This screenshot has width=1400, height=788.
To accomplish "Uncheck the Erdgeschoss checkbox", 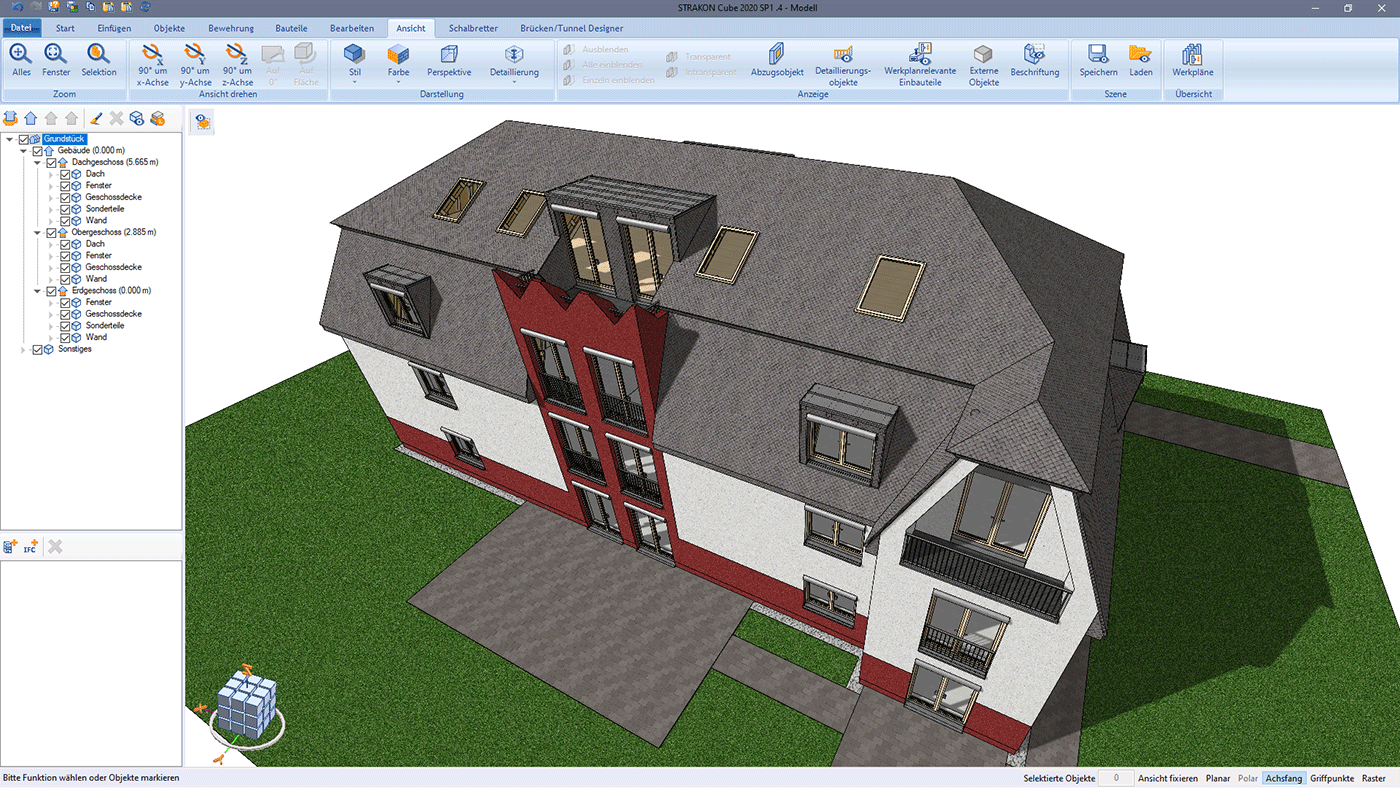I will (x=52, y=291).
